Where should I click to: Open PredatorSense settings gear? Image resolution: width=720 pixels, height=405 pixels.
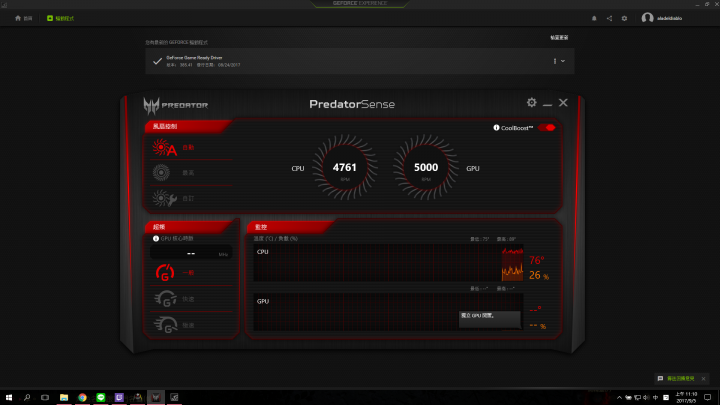(532, 102)
